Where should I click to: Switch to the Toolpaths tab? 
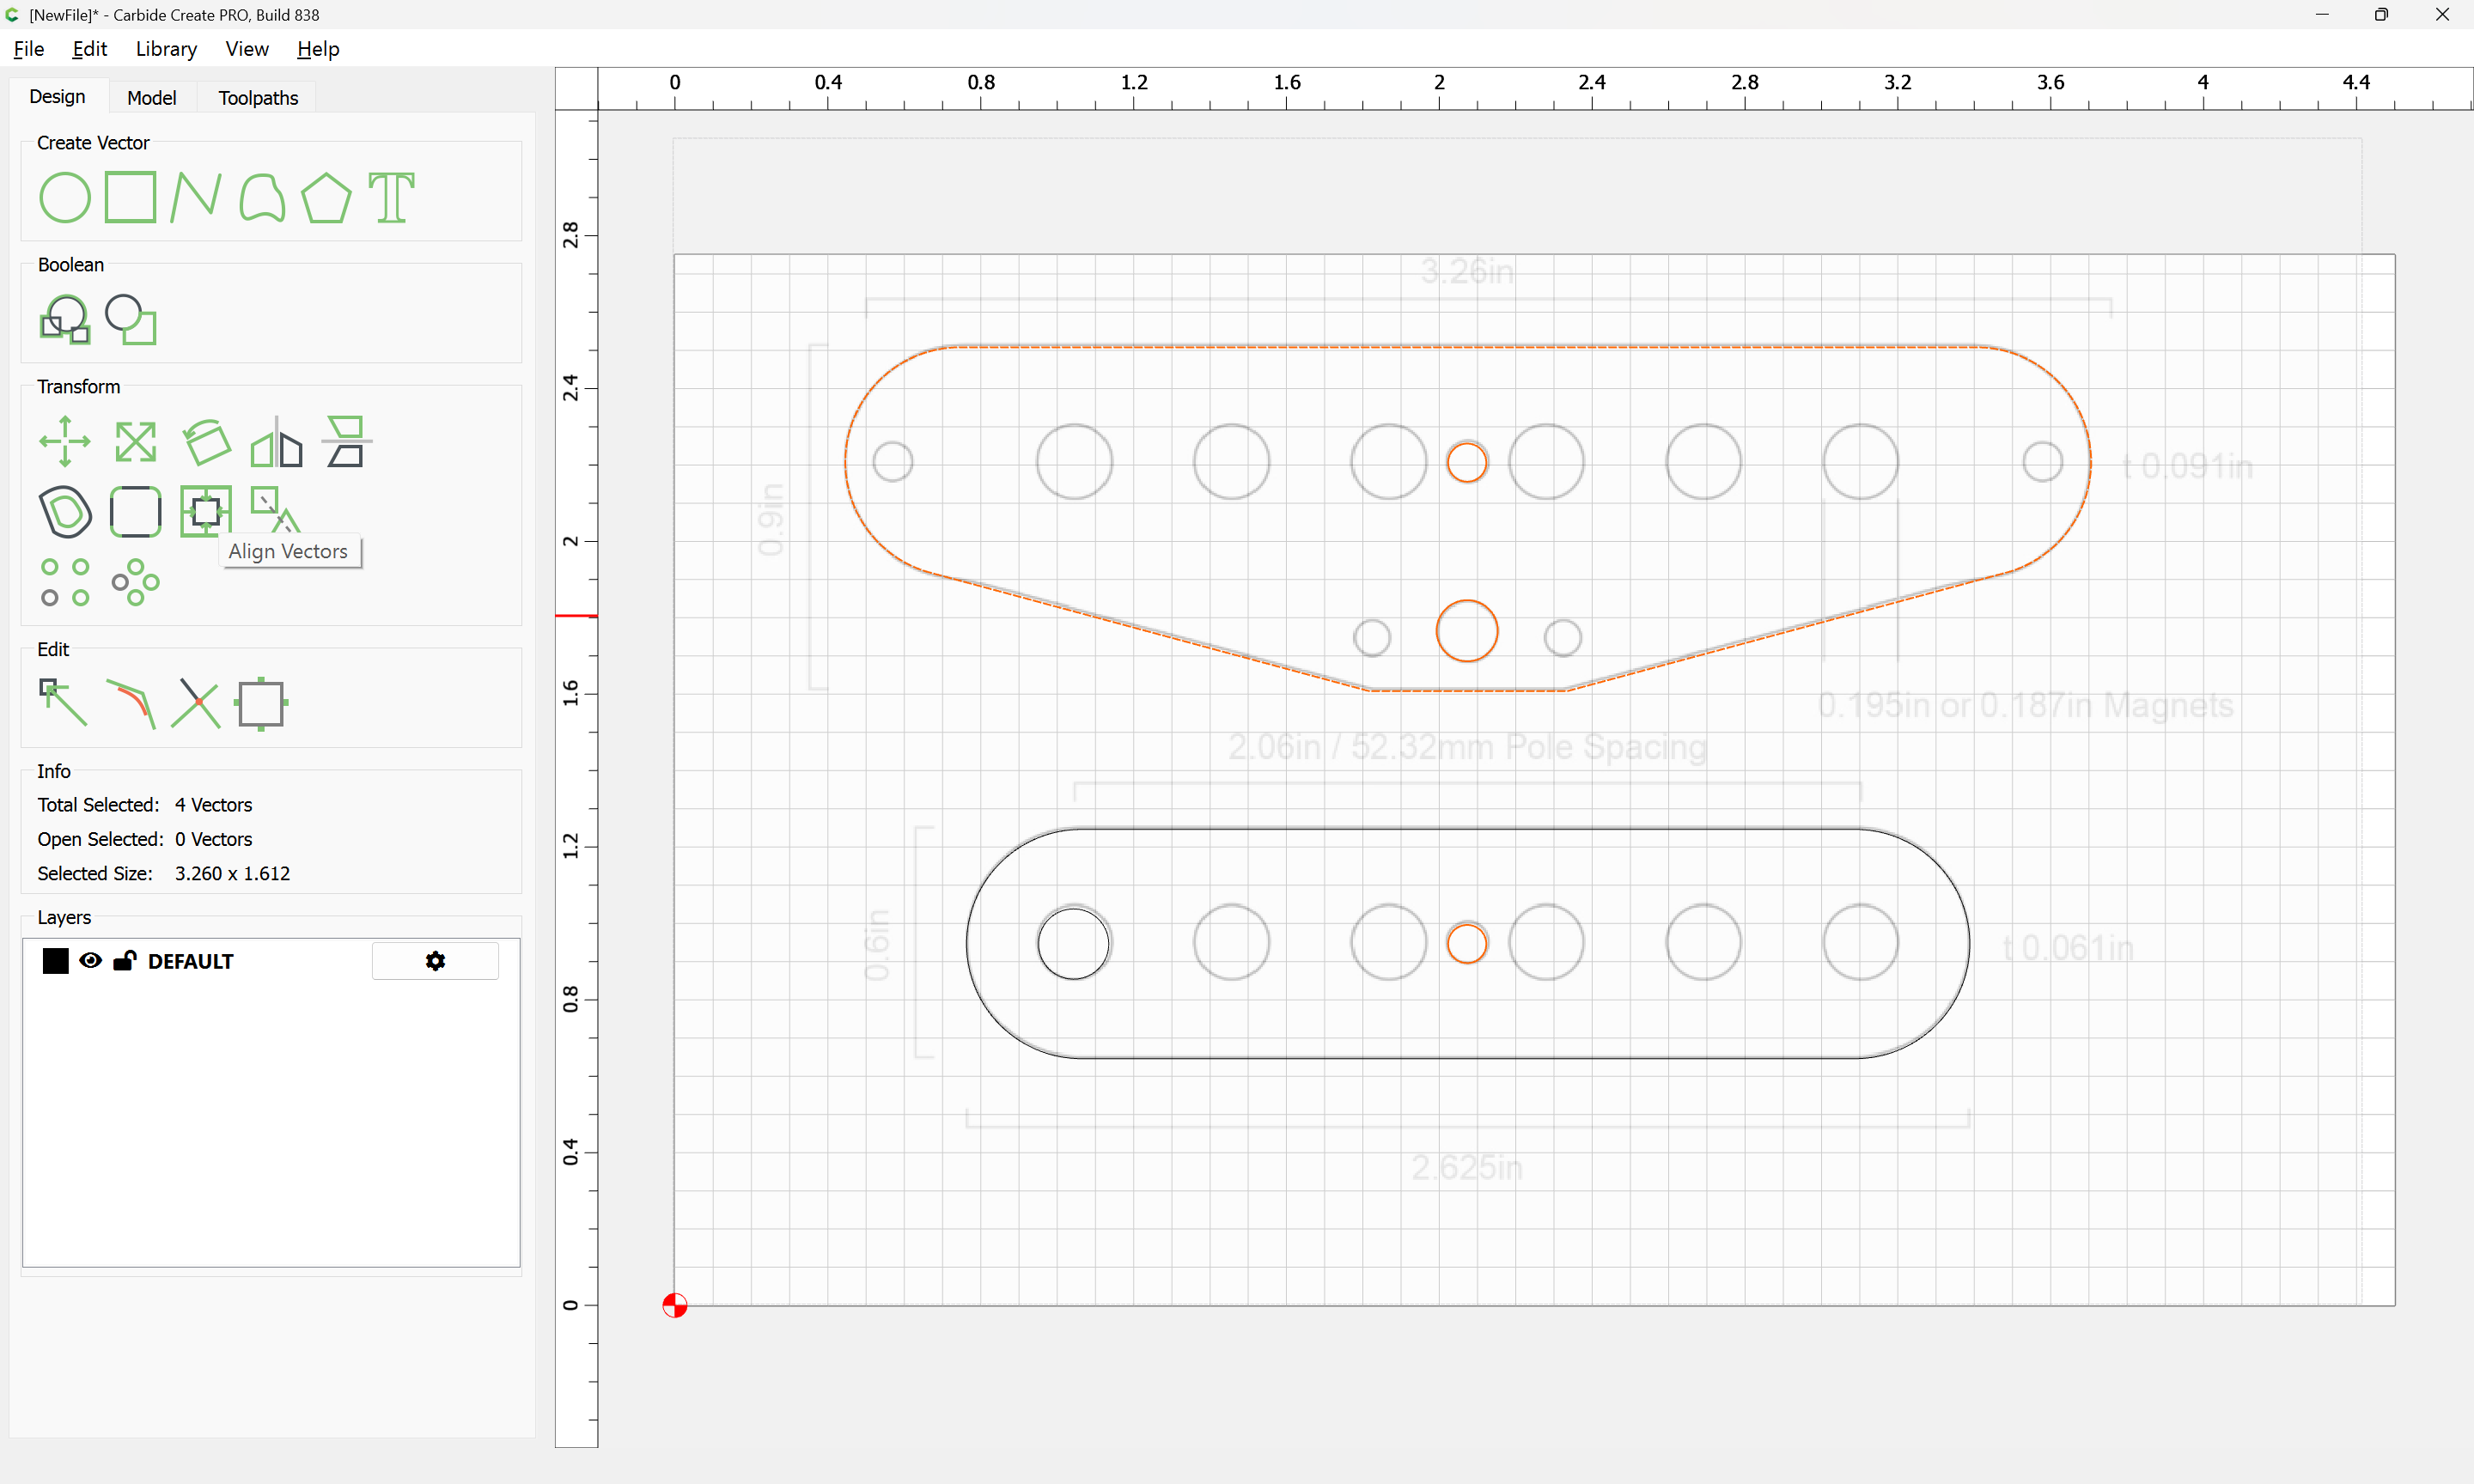pyautogui.click(x=258, y=98)
